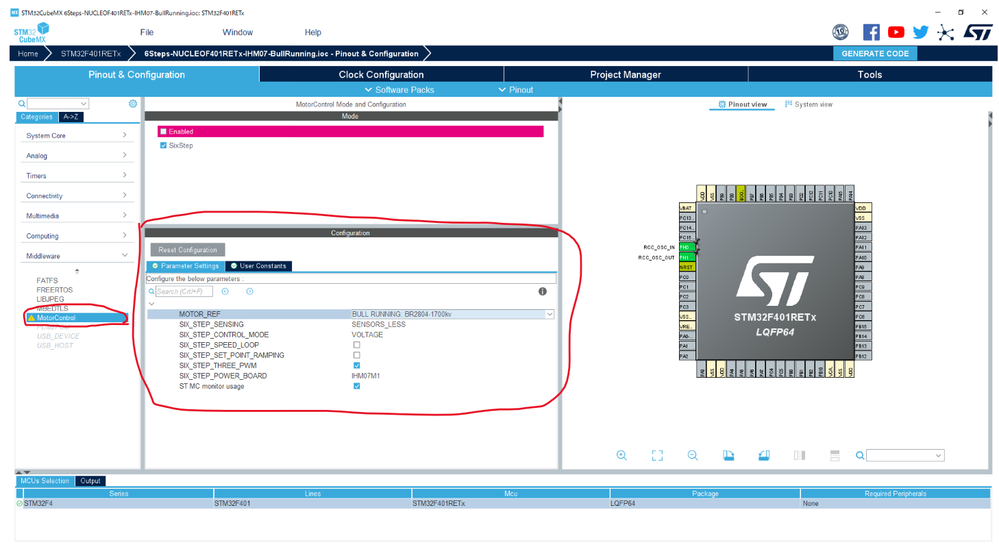This screenshot has width=999, height=552.
Task: Select FATFS middleware
Action: 47,280
